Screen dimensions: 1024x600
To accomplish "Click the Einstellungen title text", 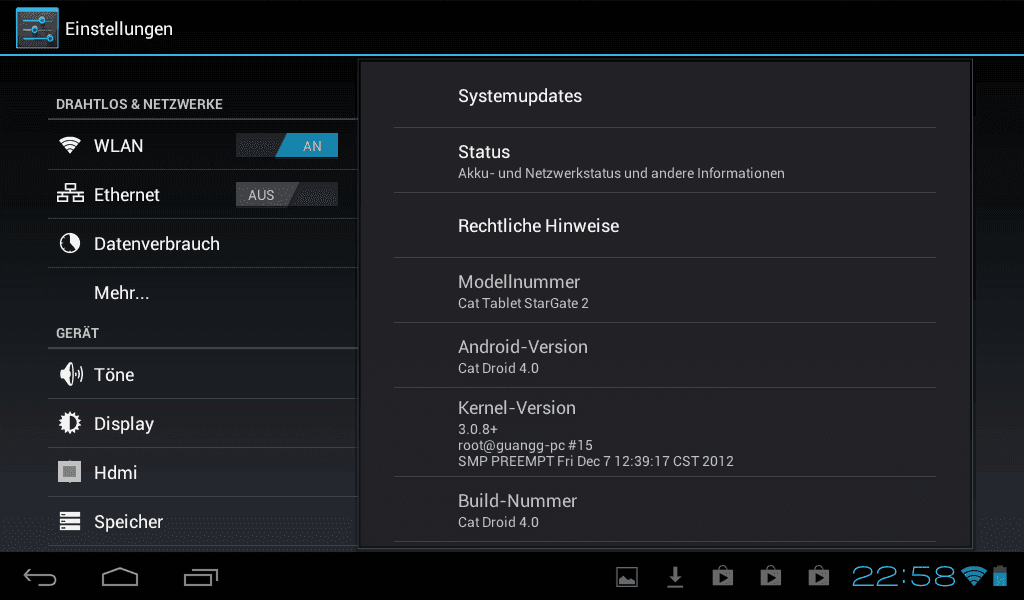I will coord(119,29).
